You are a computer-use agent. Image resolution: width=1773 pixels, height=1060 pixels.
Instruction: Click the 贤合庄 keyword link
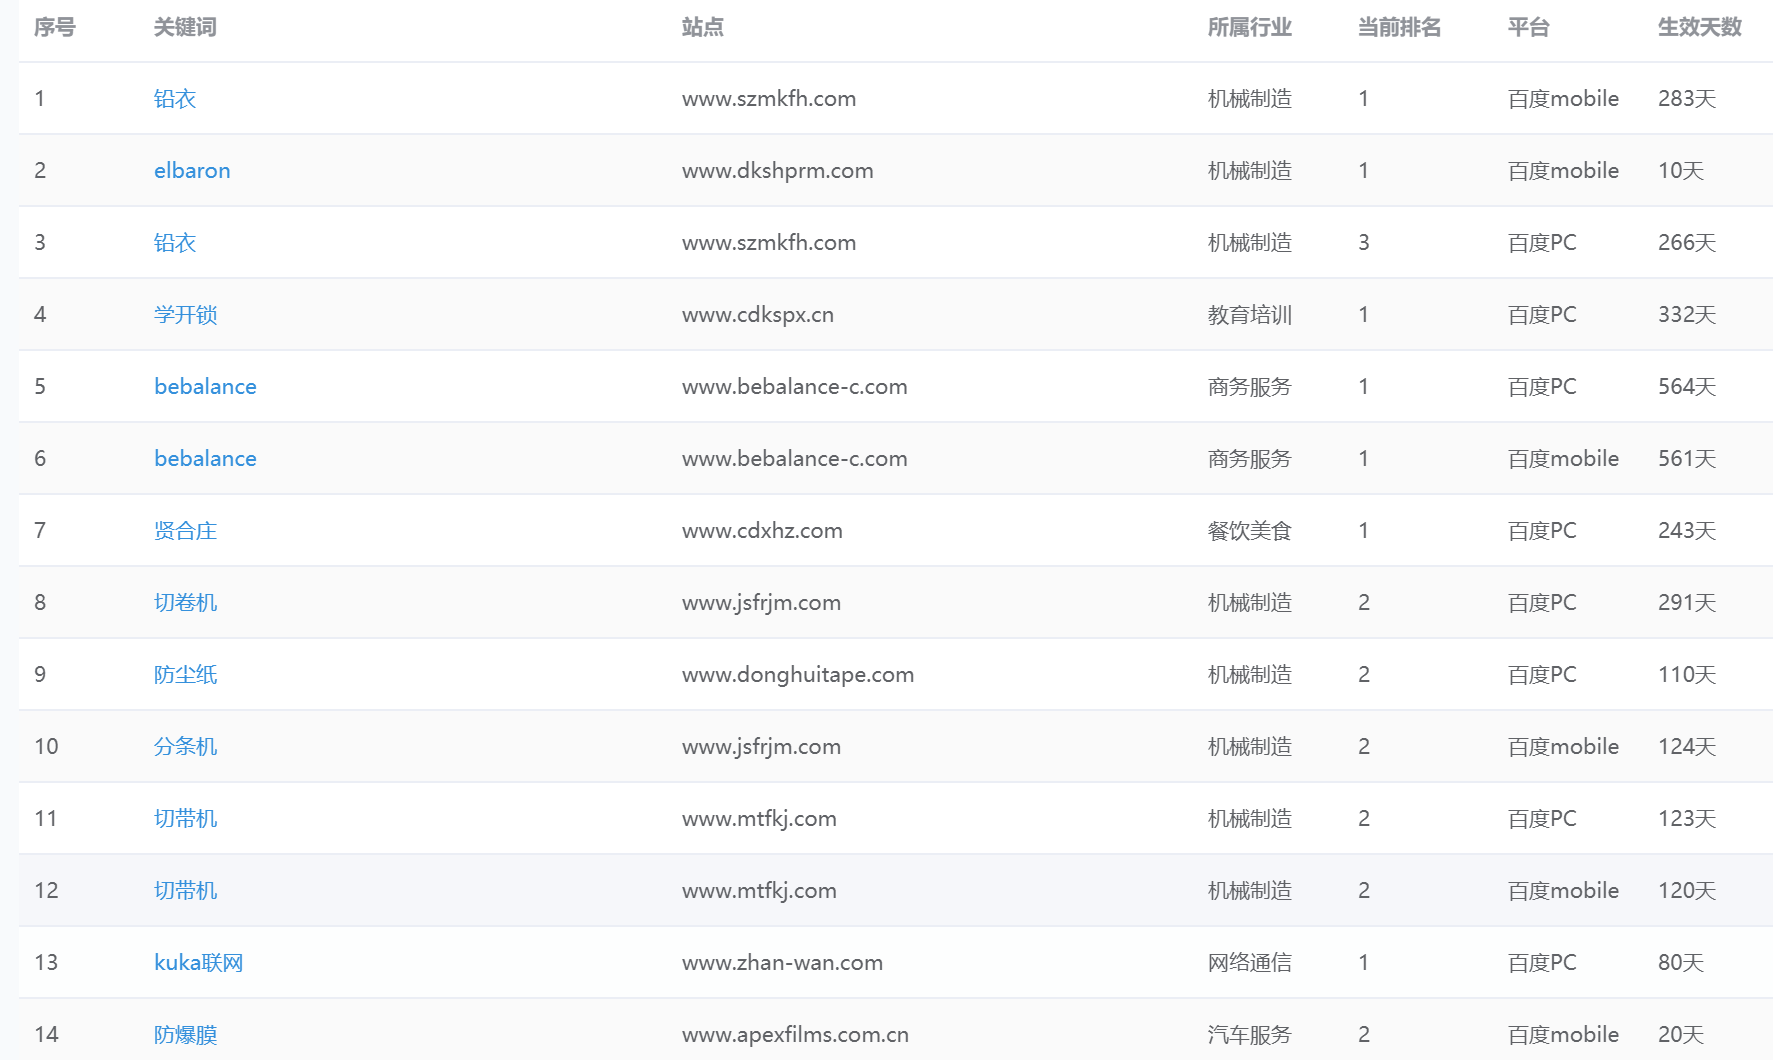[x=185, y=531]
